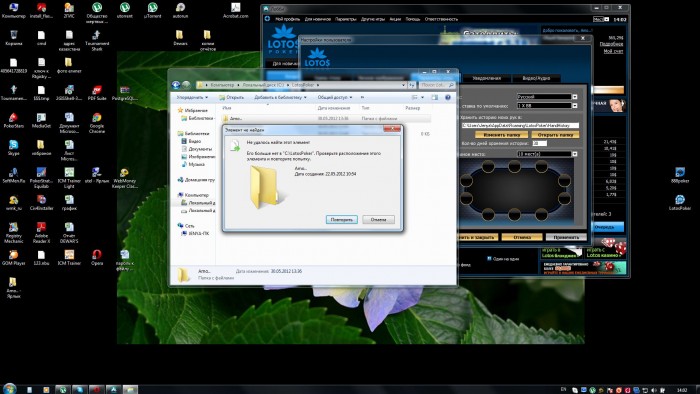
Task: Open the Windows Start button
Action: tap(9, 389)
